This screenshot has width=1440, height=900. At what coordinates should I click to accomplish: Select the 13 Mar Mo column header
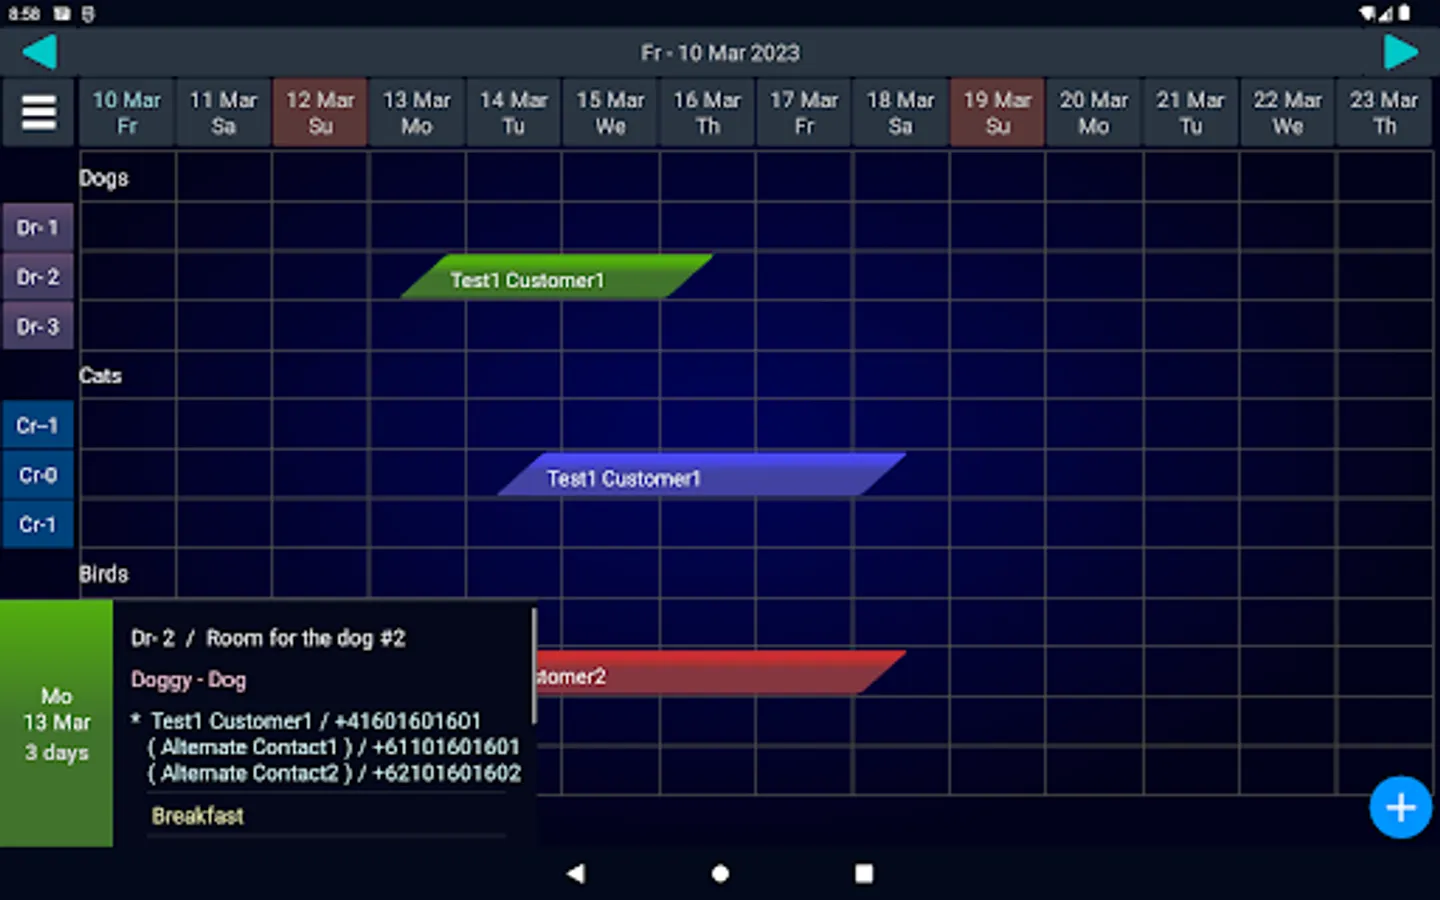[x=417, y=113]
